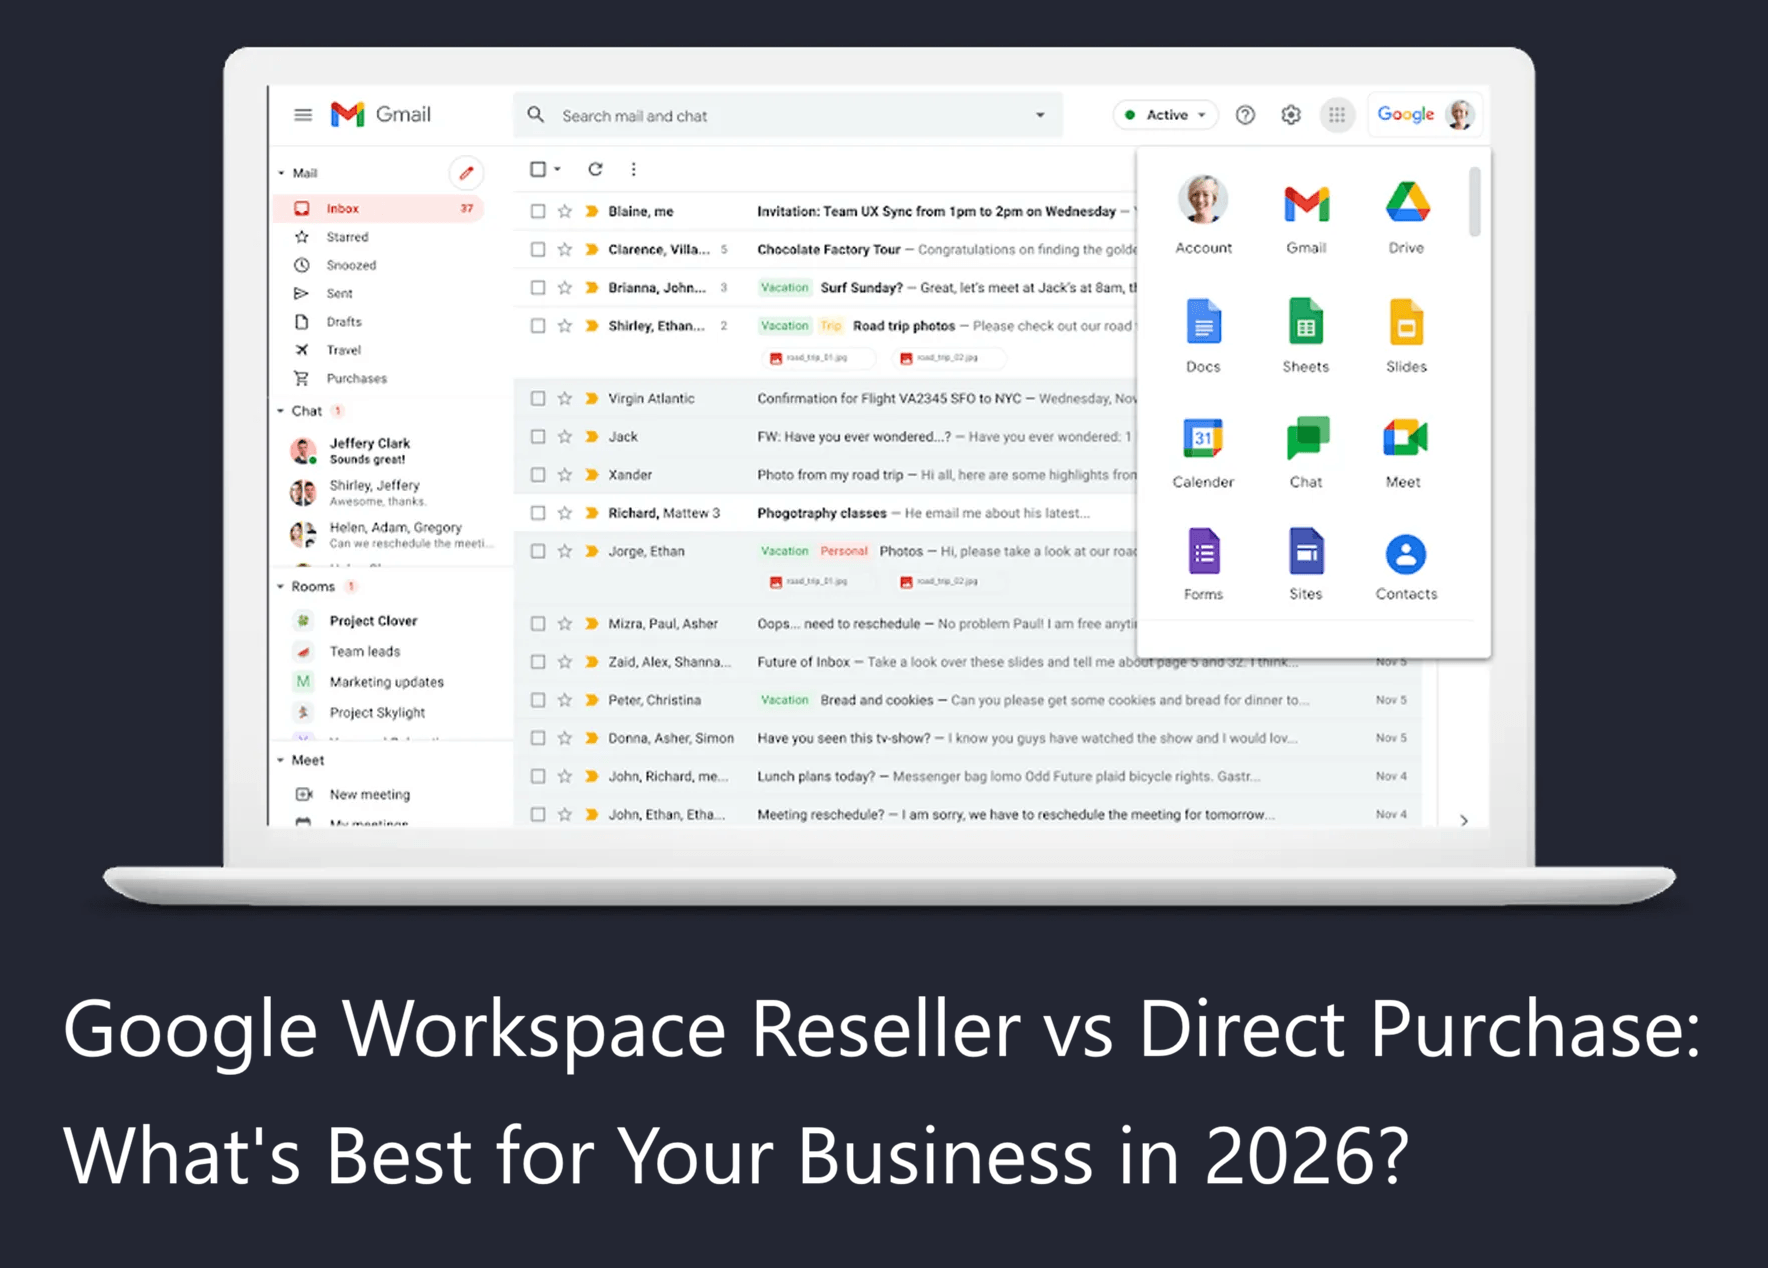Open the Active status dropdown
Viewport: 1768px width, 1268px height.
pyautogui.click(x=1165, y=115)
